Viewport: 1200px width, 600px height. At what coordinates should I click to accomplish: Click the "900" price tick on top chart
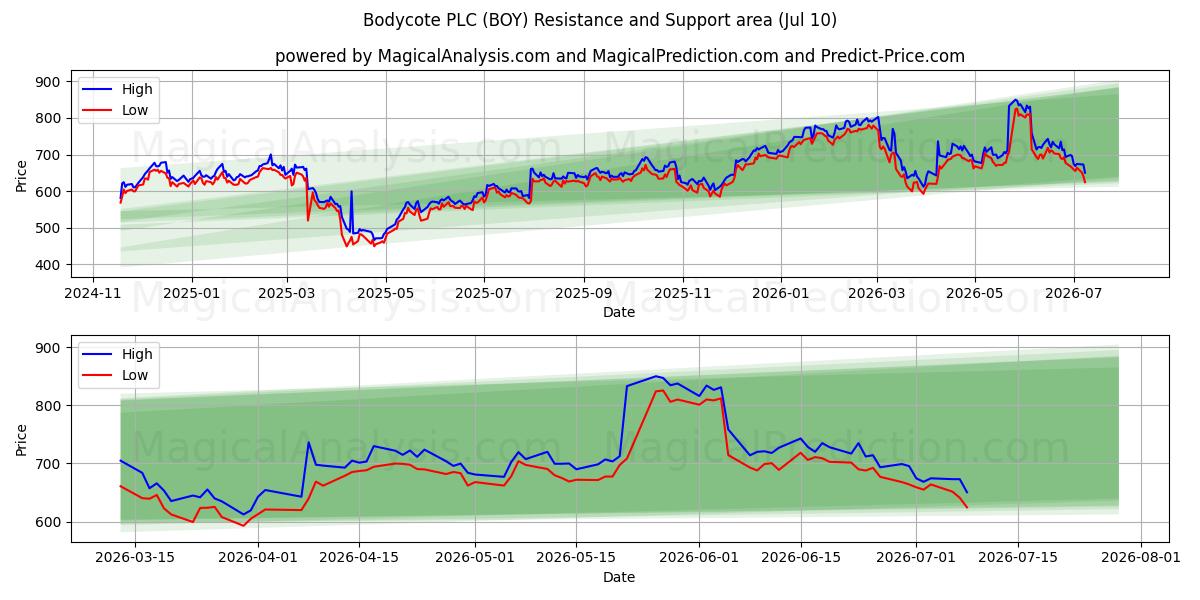point(49,82)
